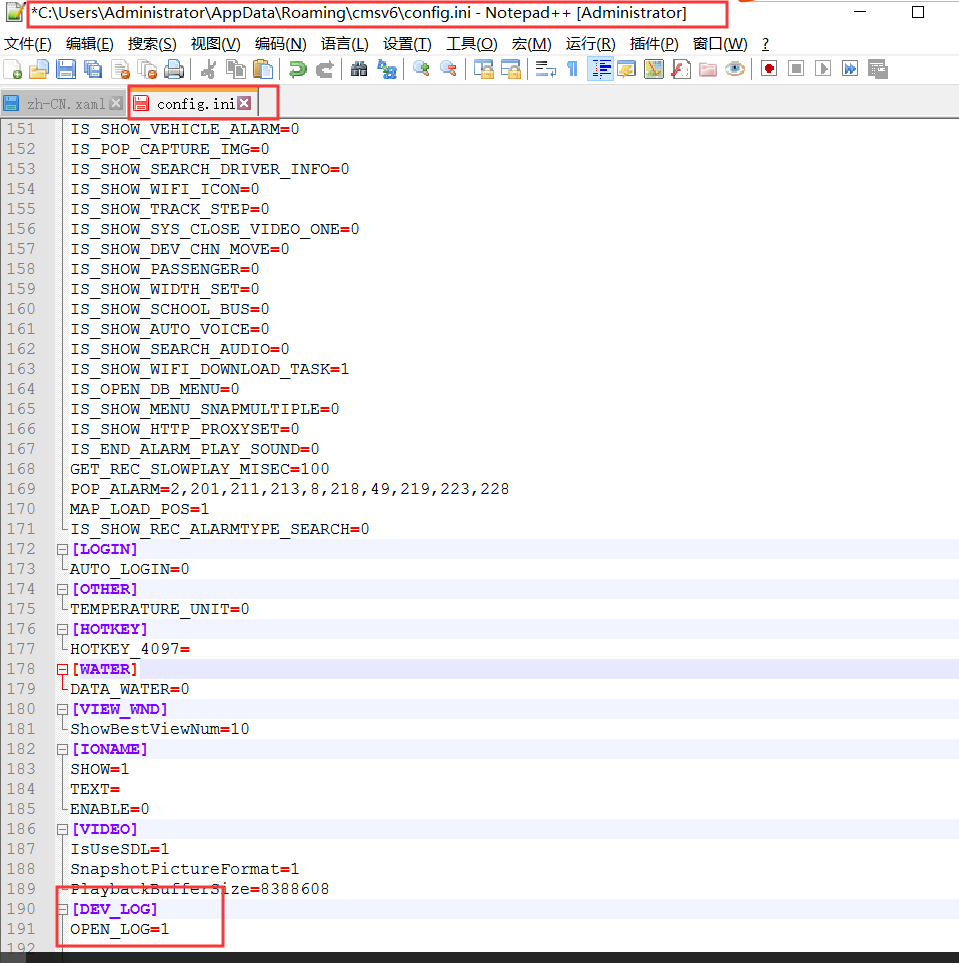
Task: Collapse the [LOGIN] section fold marker
Action: 62,550
